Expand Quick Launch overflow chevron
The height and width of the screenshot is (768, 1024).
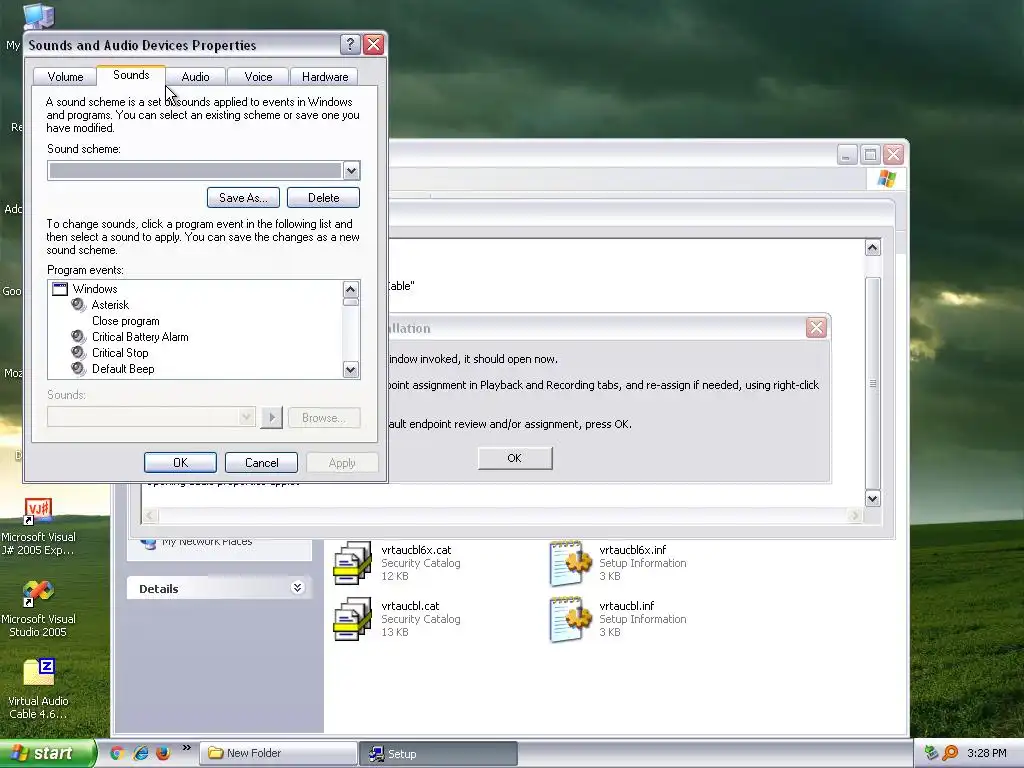187,748
